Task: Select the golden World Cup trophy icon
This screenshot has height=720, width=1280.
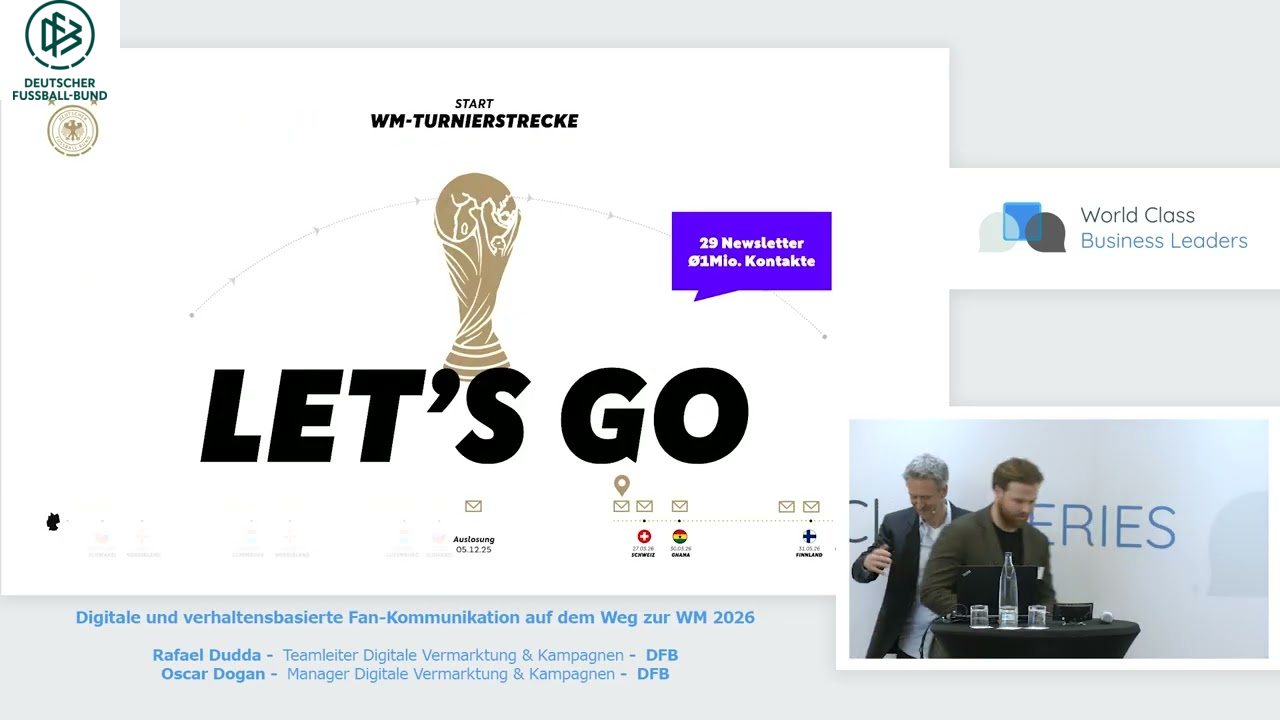Action: click(x=475, y=270)
